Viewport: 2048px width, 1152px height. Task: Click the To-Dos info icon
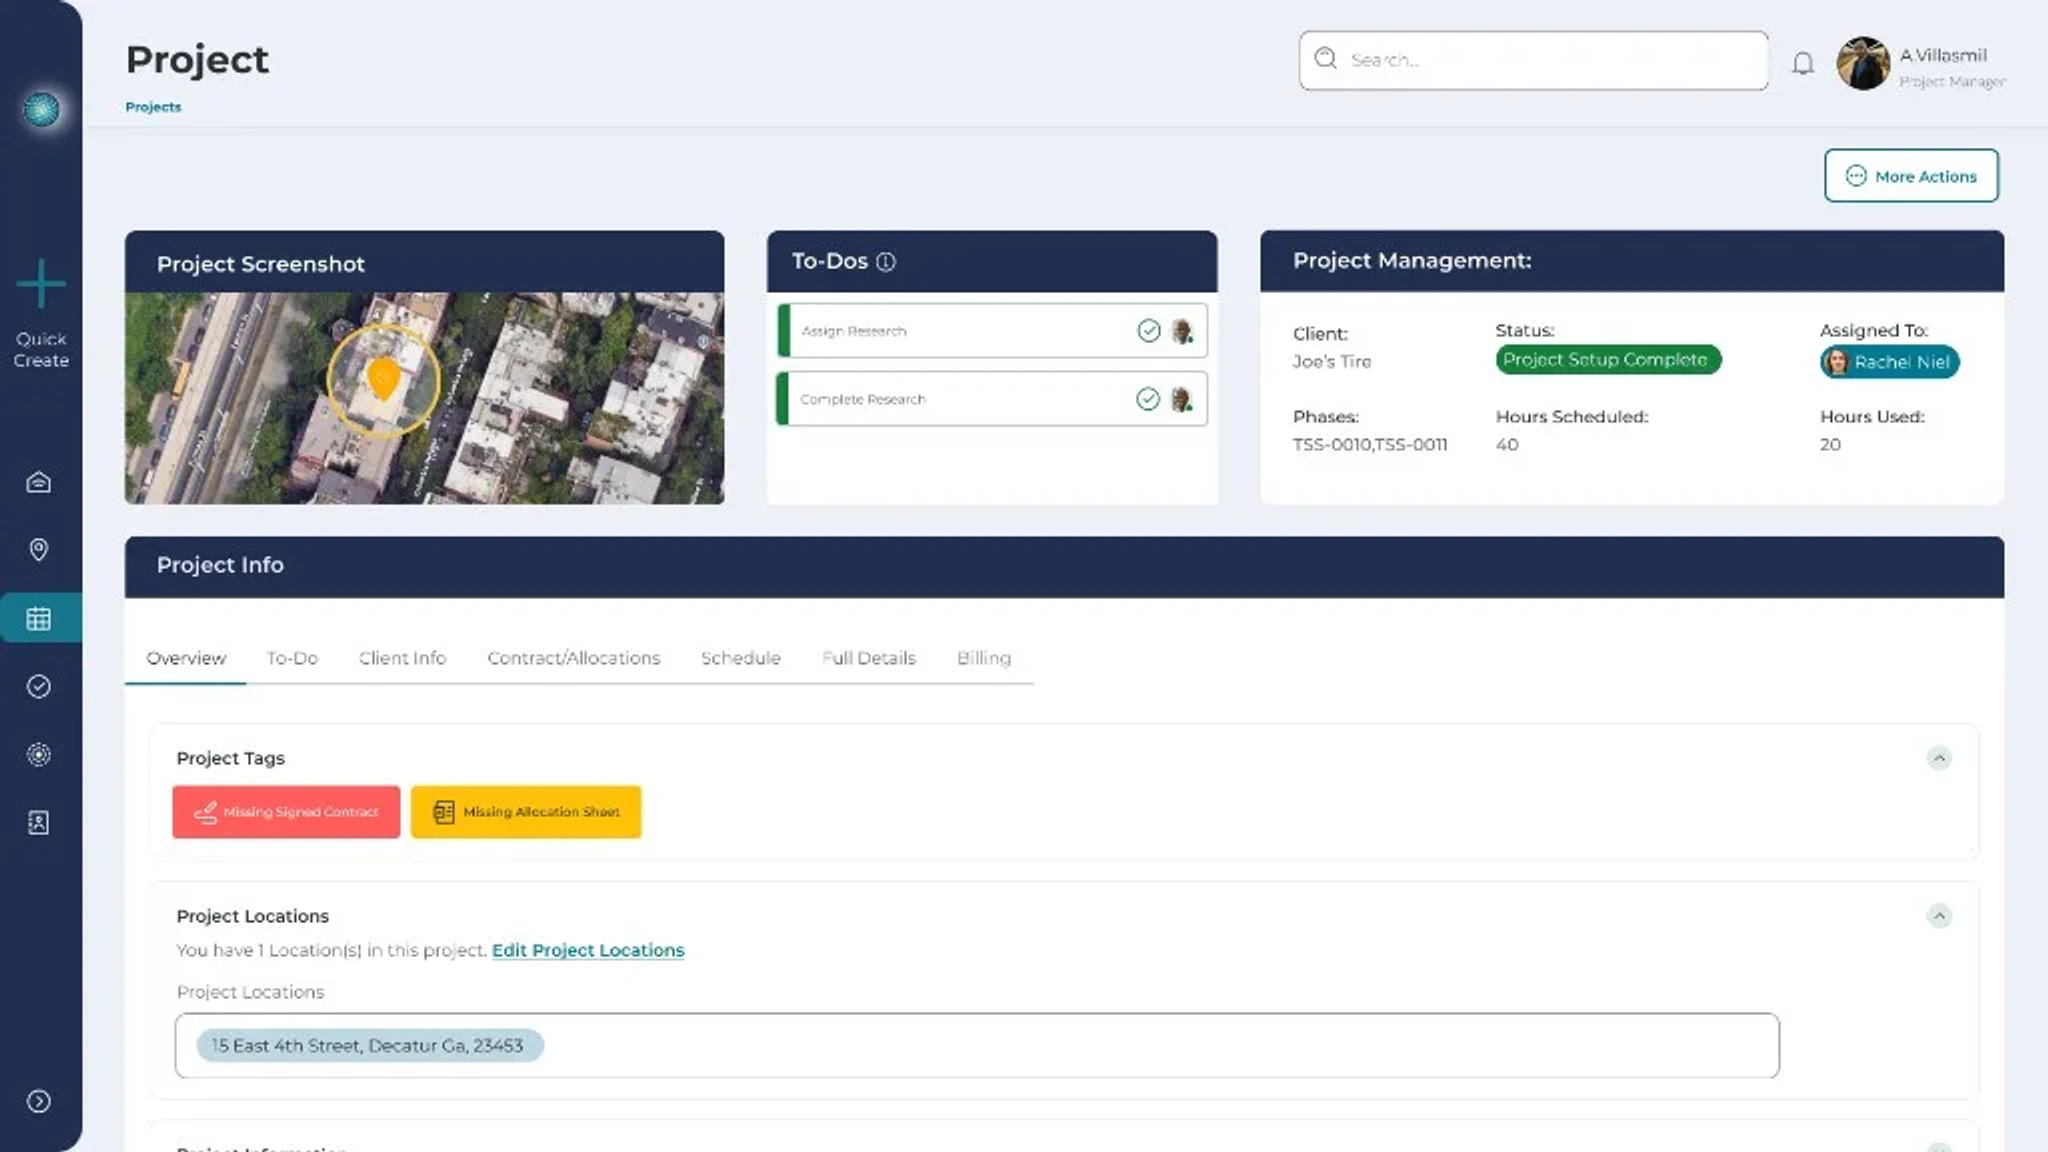[x=886, y=261]
